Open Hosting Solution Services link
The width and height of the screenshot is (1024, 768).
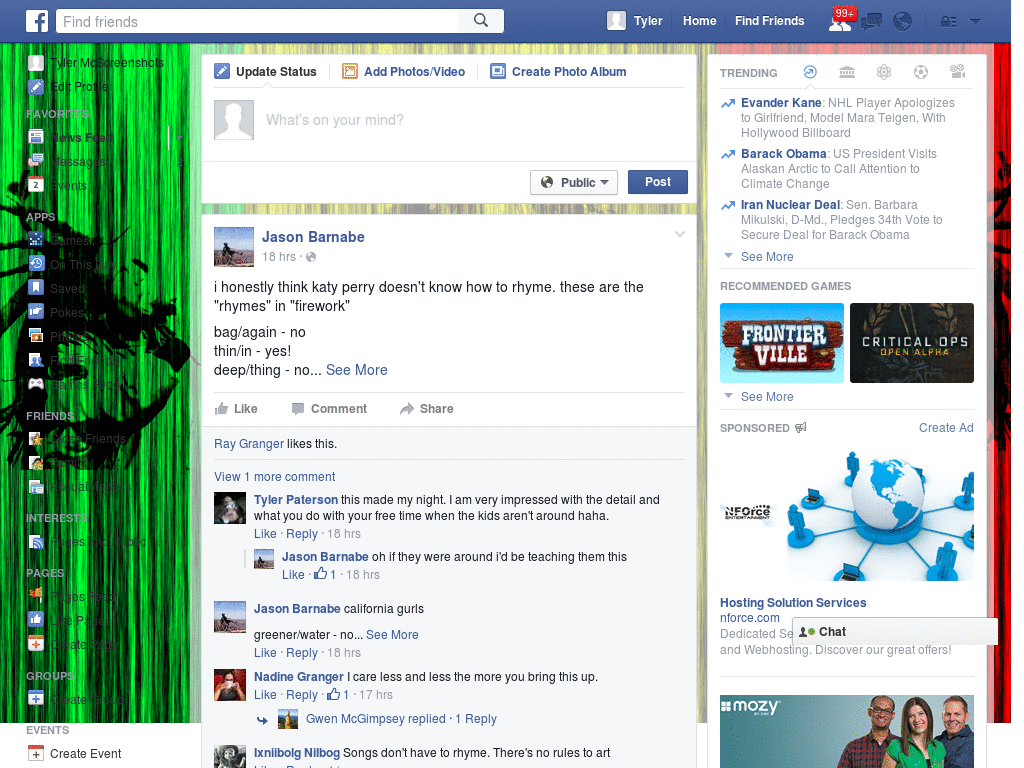(x=793, y=603)
